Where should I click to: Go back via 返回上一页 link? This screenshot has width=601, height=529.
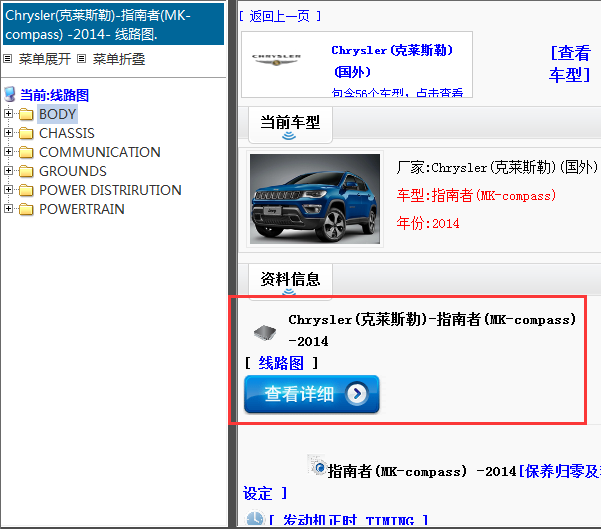279,16
